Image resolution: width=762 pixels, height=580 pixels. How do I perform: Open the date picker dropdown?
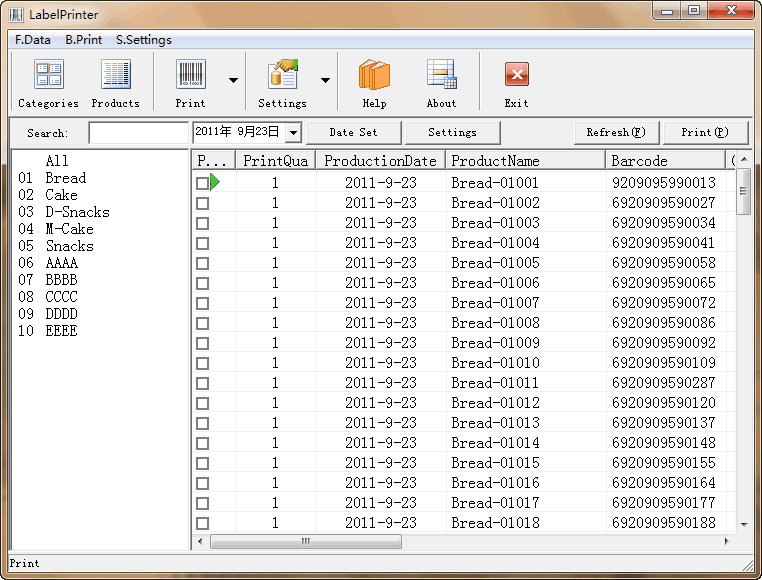(x=293, y=133)
